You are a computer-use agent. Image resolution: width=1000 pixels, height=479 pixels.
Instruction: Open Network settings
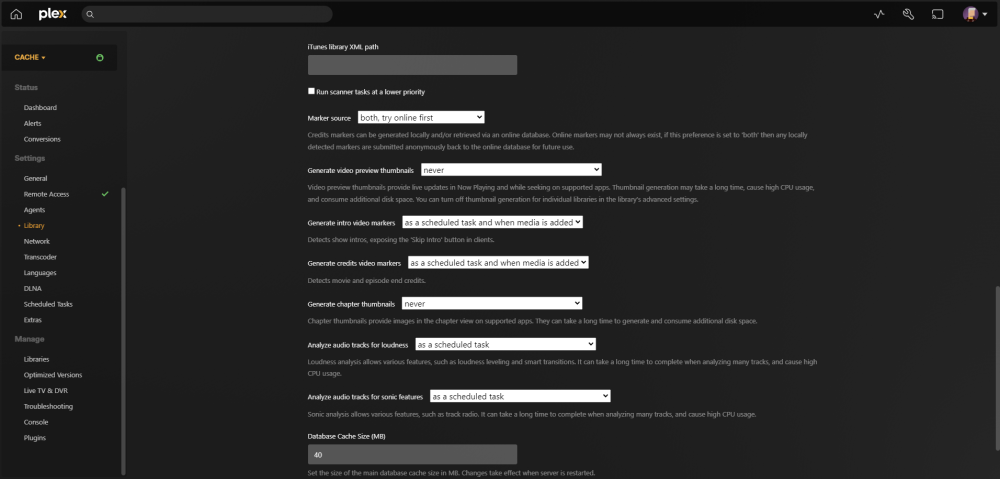point(36,241)
